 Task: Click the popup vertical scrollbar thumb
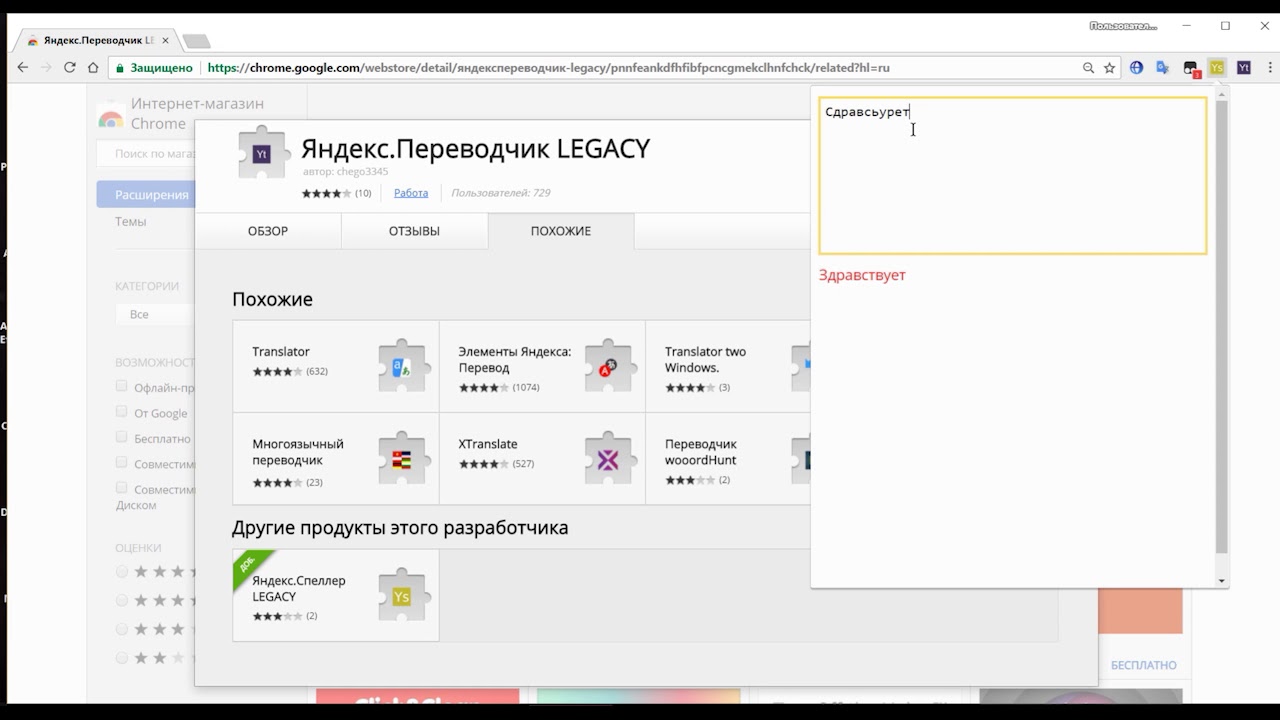pos(1221,327)
